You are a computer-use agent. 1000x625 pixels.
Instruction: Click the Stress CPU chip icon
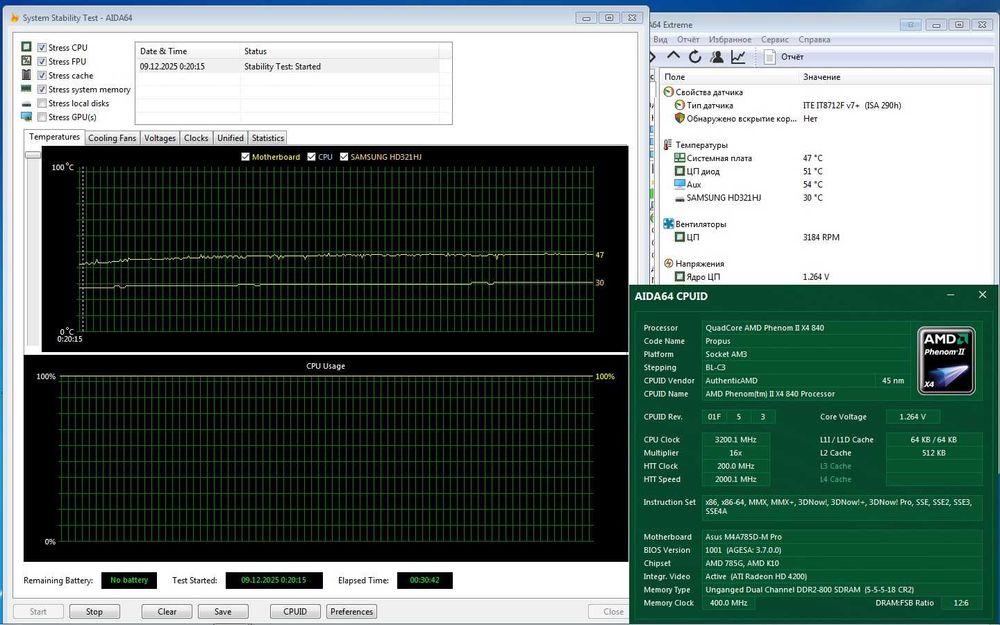tap(26, 47)
